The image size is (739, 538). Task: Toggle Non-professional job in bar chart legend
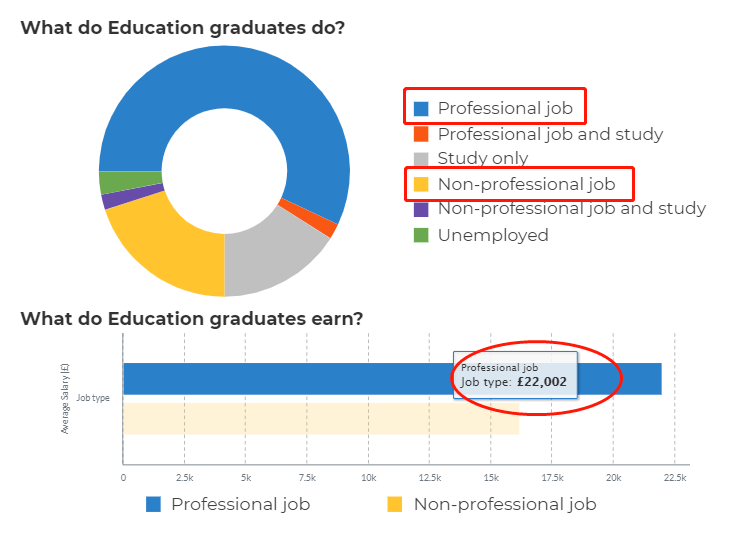point(504,504)
